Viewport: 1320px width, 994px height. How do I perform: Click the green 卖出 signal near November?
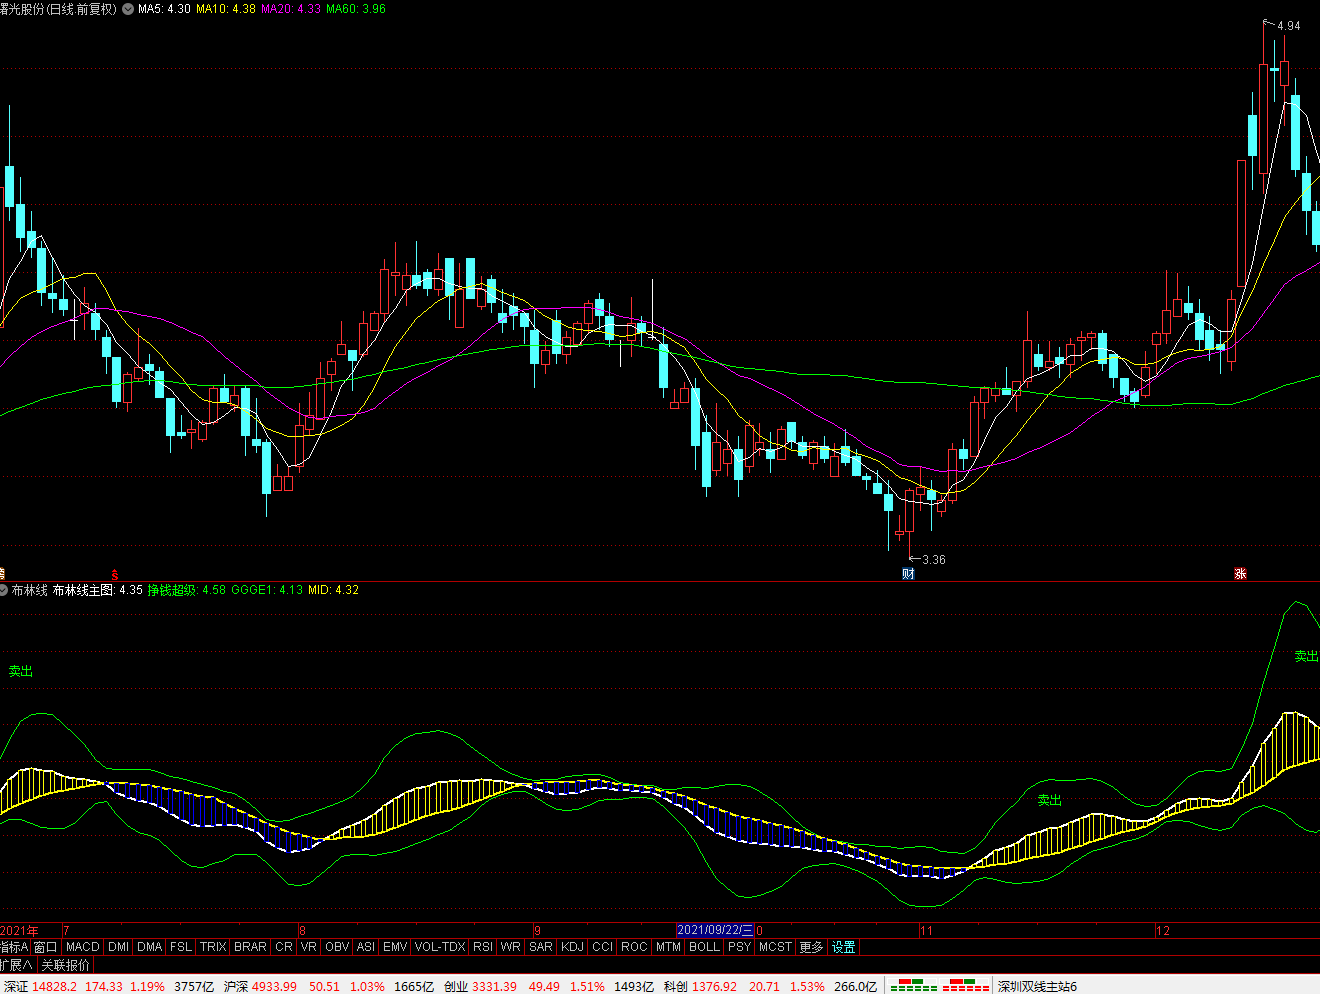(x=1049, y=800)
